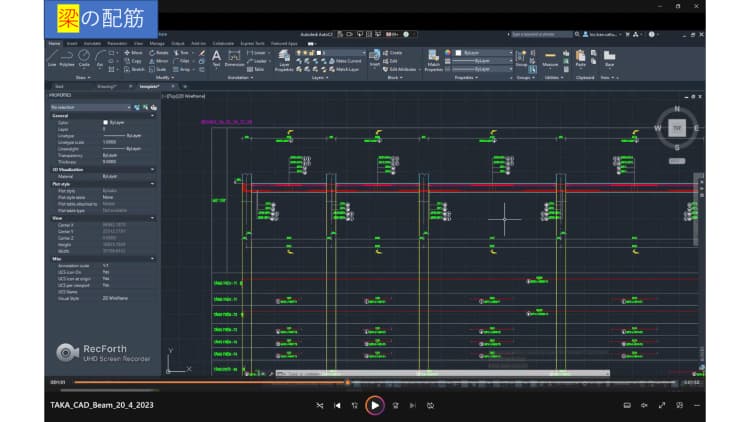Click the TOP face of the ViewCube

[x=676, y=128]
